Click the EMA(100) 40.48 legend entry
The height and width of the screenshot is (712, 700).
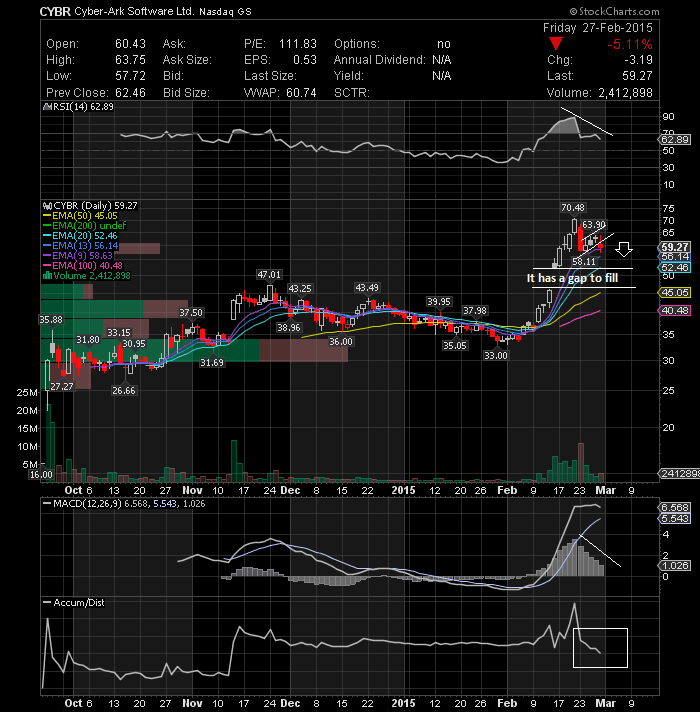pyautogui.click(x=83, y=266)
